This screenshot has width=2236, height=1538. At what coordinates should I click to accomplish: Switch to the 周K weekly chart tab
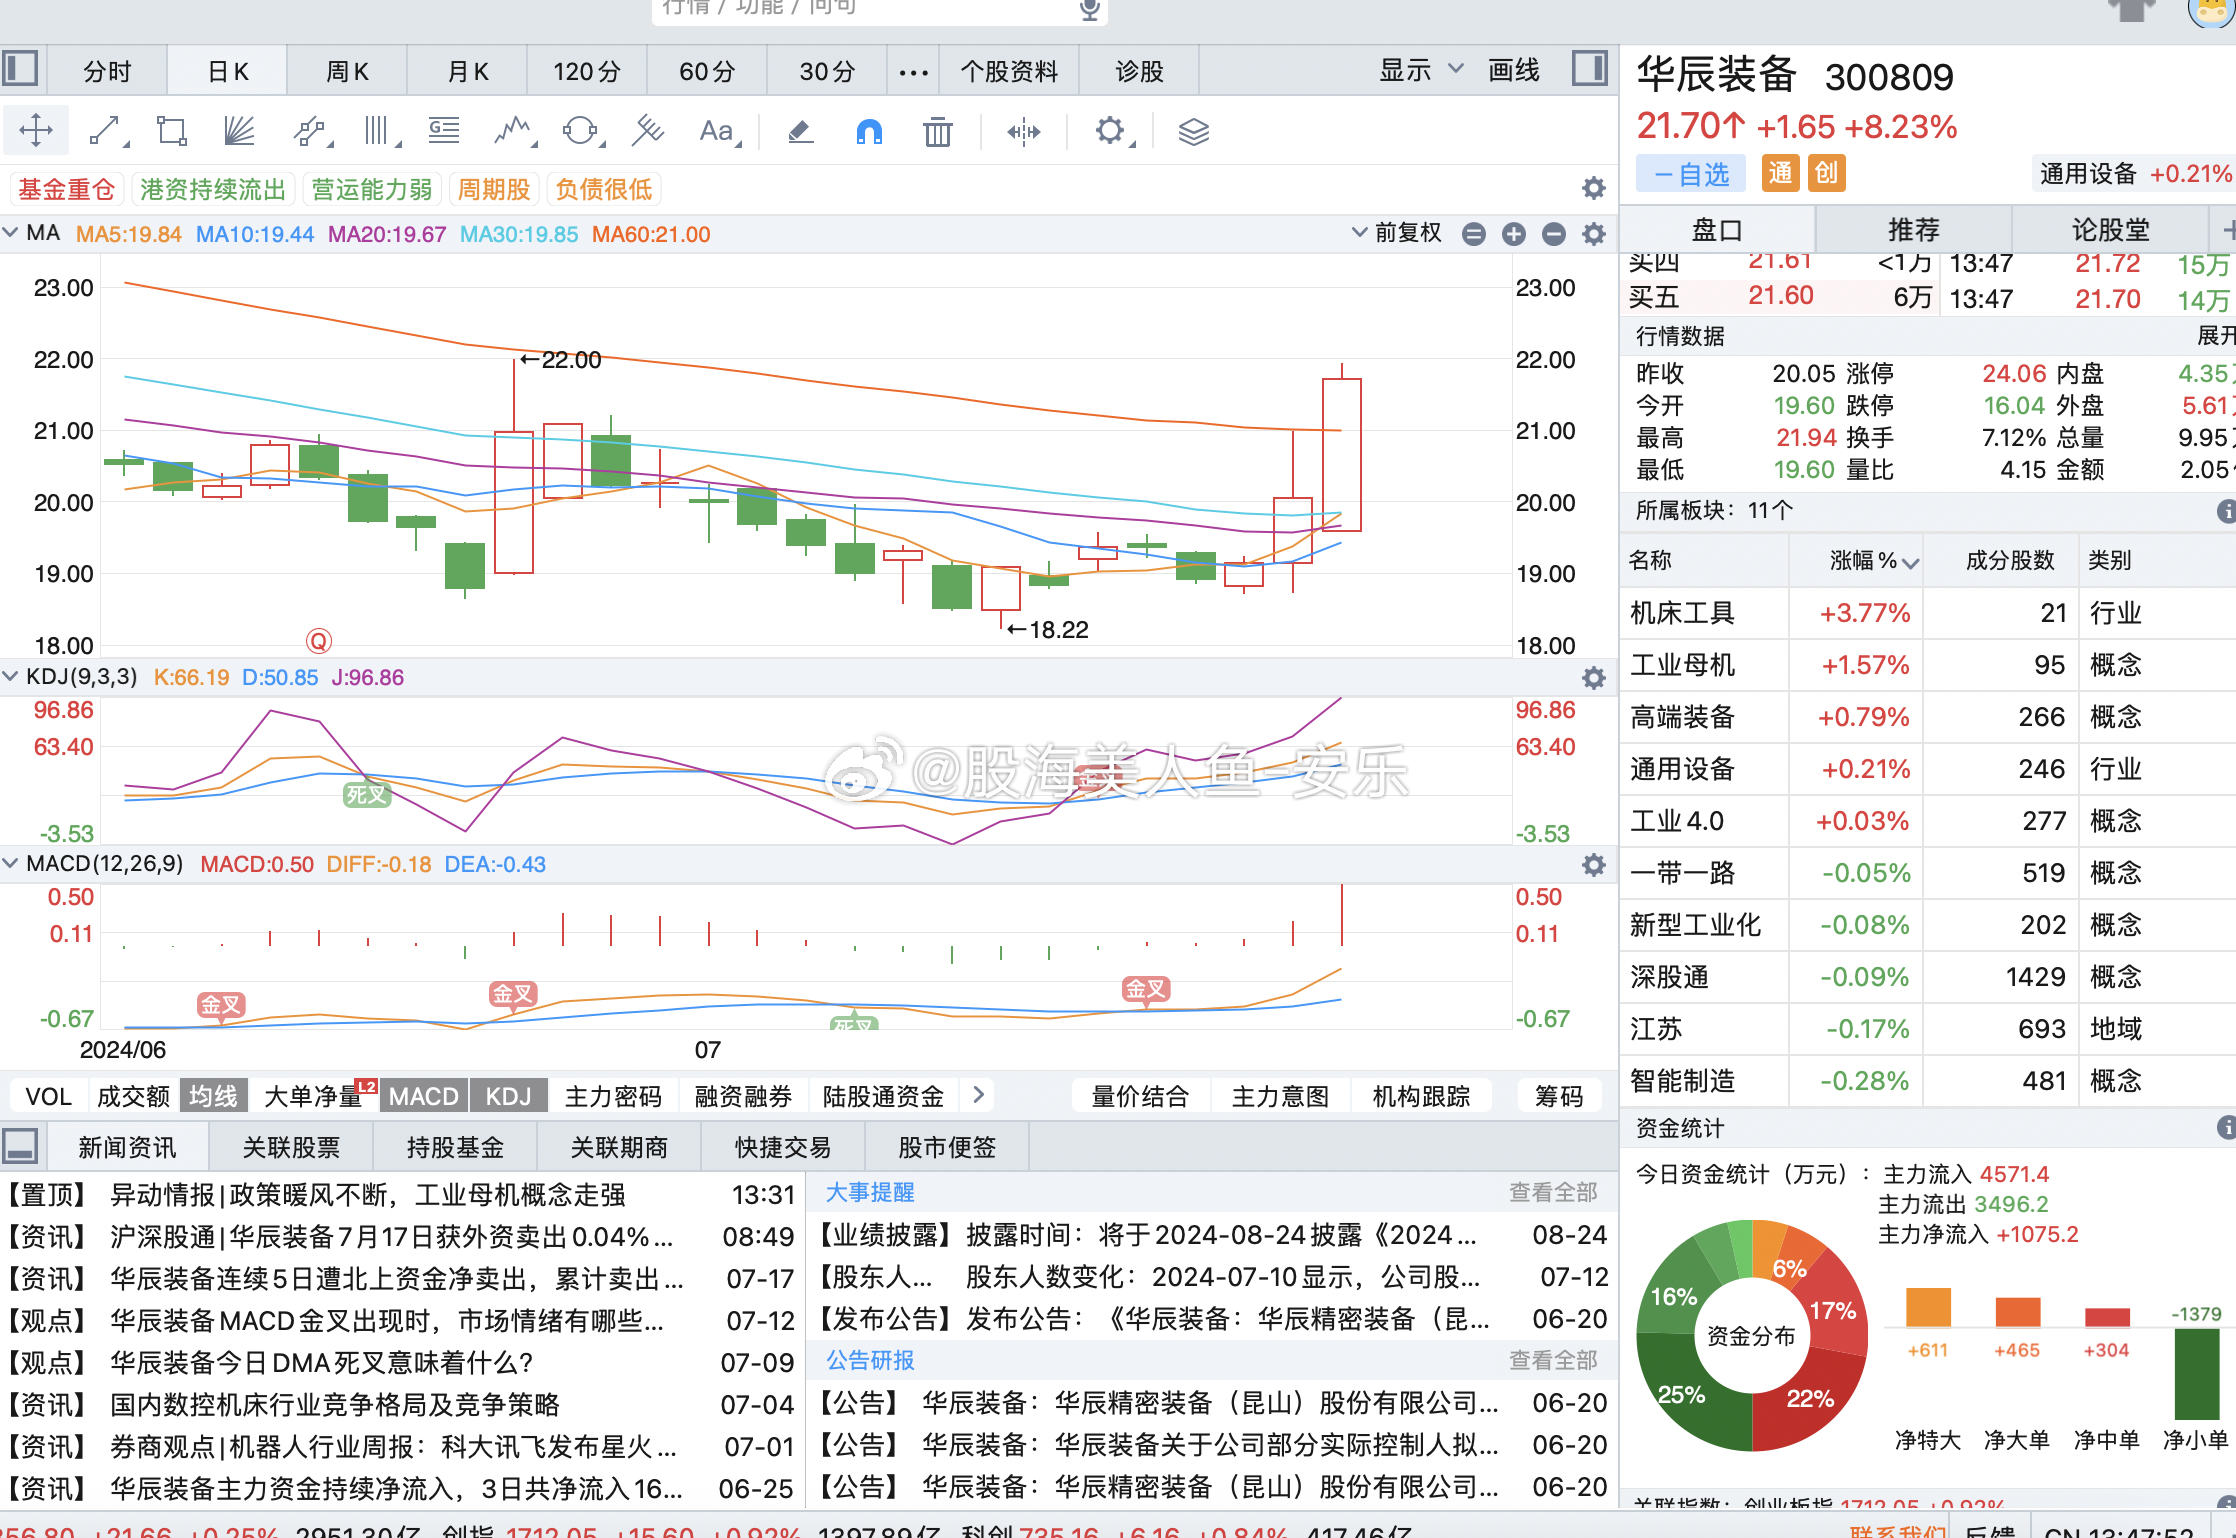346,70
